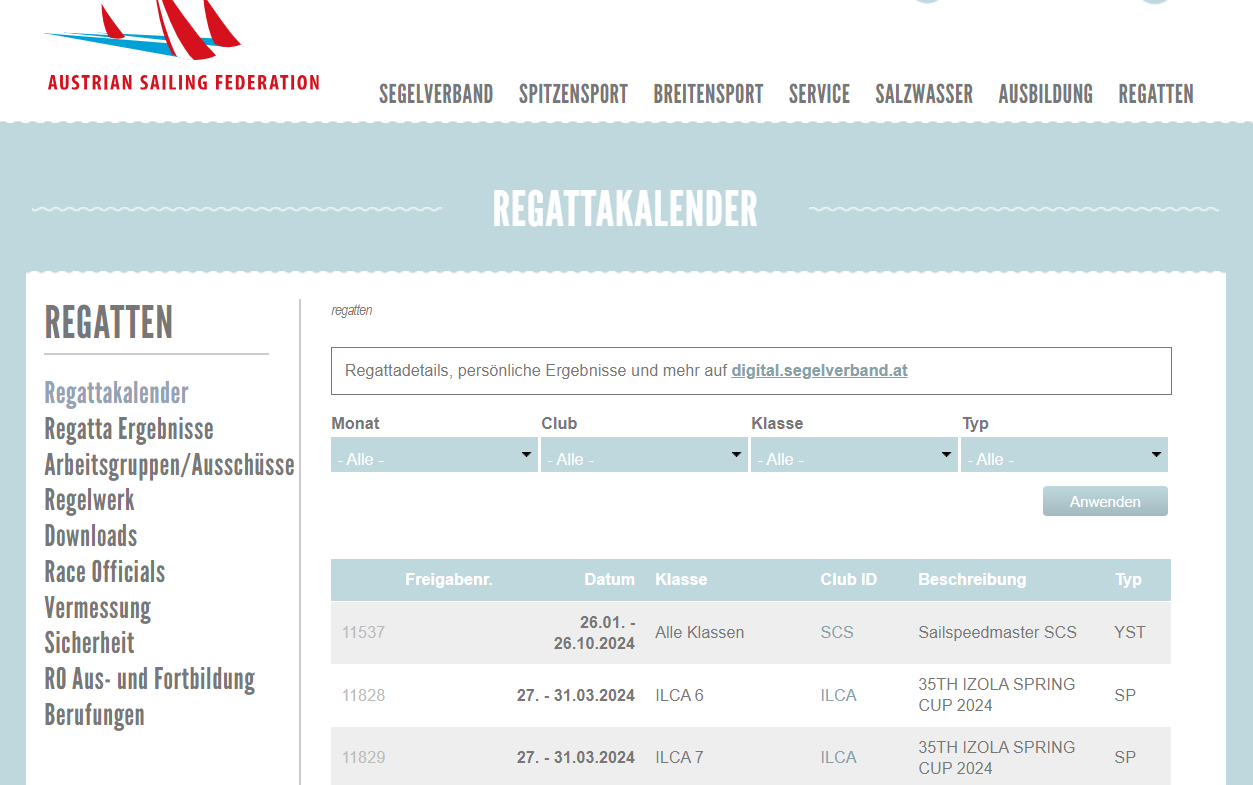Click the Klasse column header

[681, 579]
